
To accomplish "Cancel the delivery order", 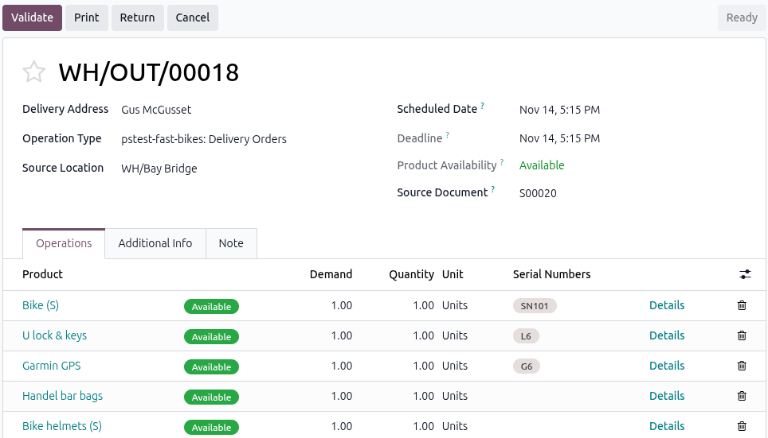I will click(192, 17).
